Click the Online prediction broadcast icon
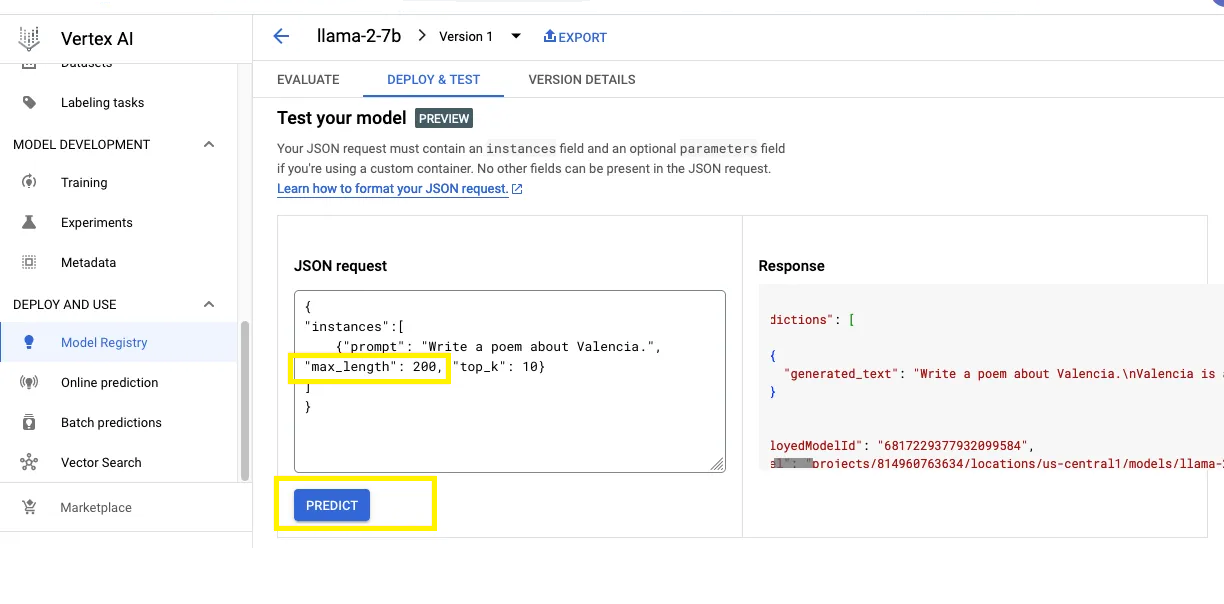The height and width of the screenshot is (604, 1224). (29, 382)
